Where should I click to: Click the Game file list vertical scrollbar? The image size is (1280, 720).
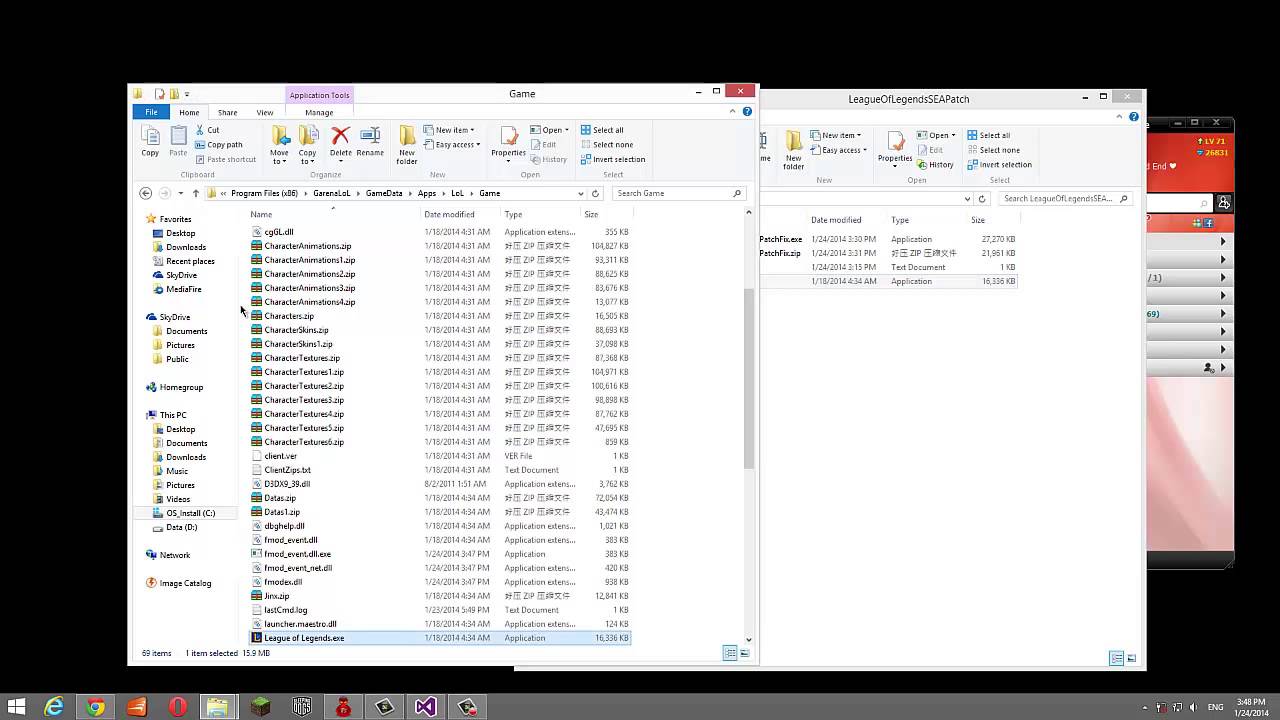point(749,380)
